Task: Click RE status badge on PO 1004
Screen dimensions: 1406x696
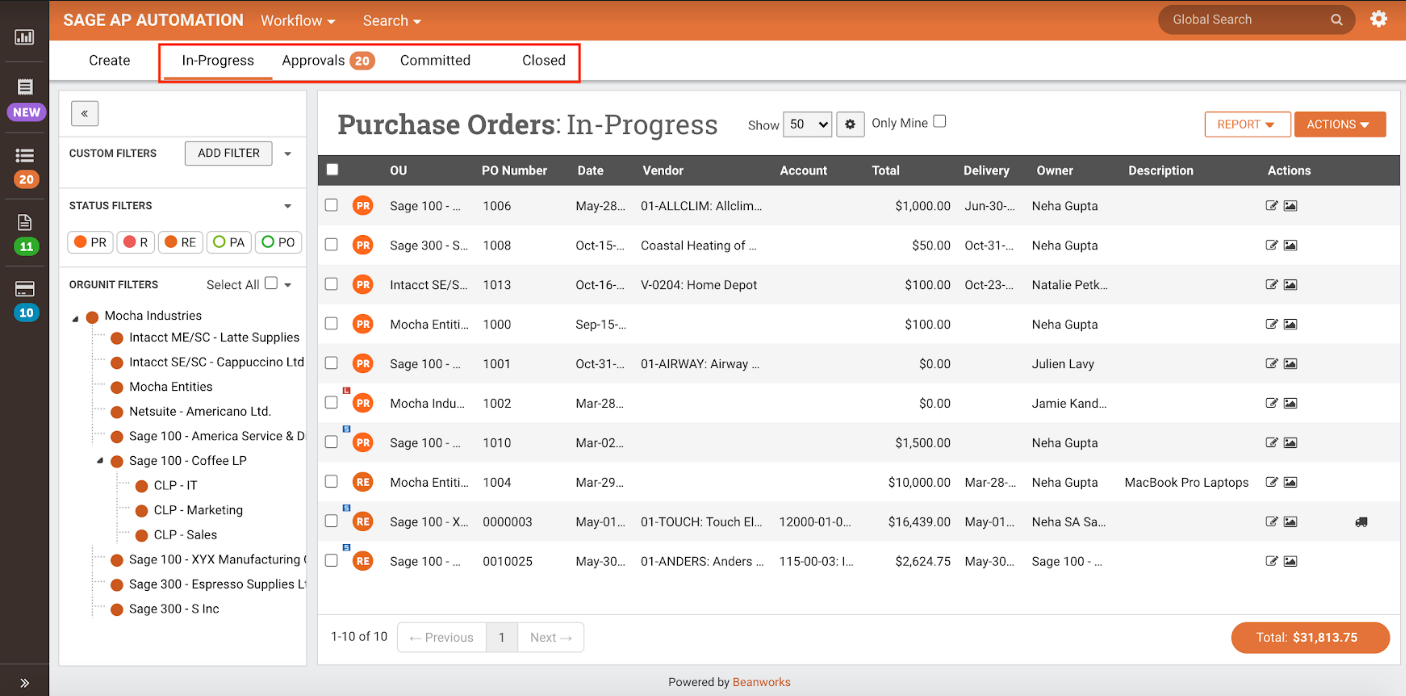Action: 362,482
